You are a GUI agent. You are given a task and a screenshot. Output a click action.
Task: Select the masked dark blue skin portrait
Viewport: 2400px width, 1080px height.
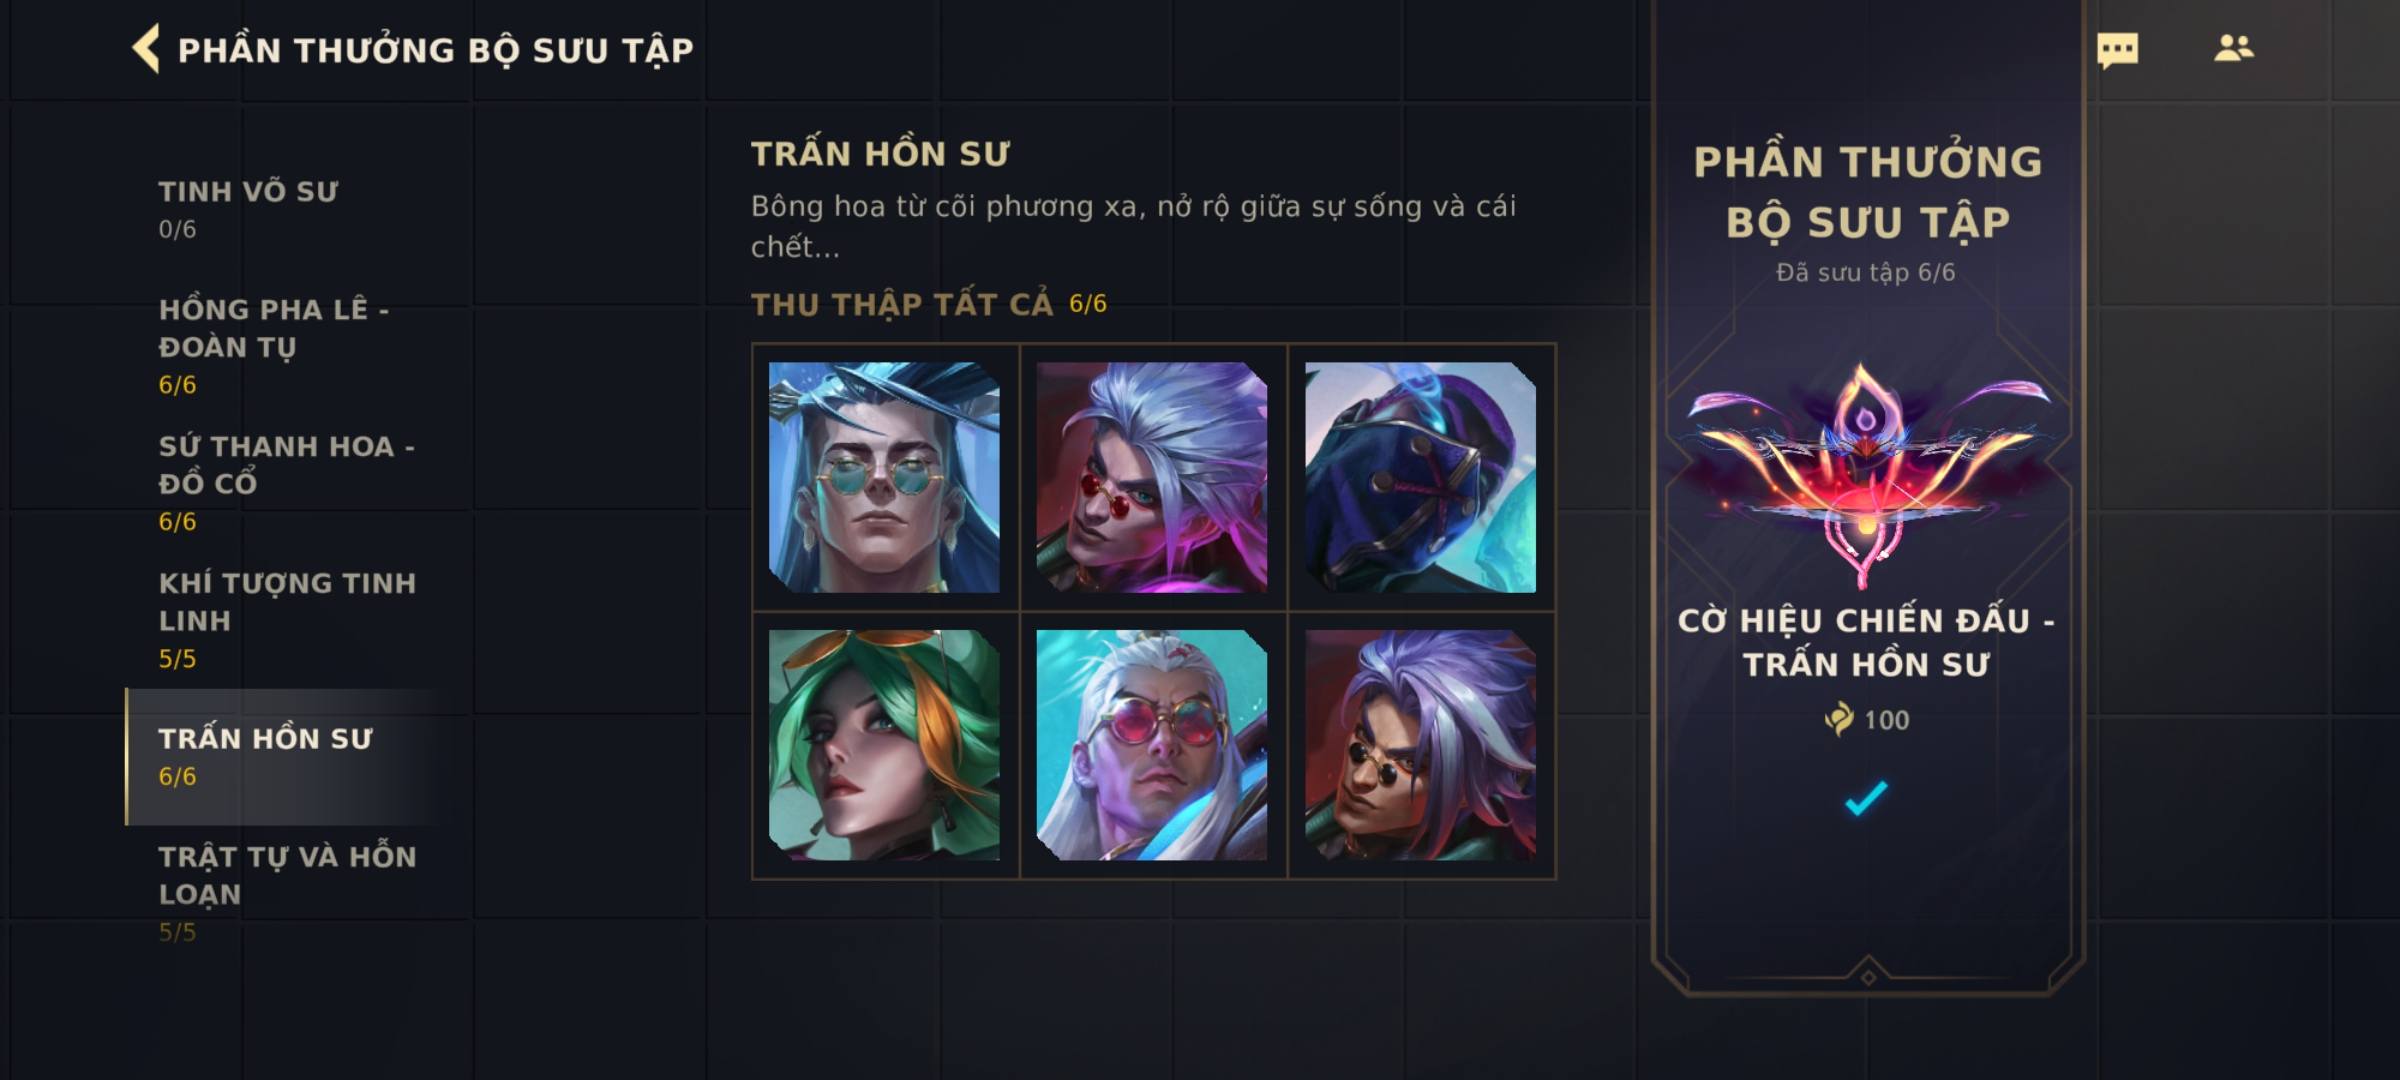pyautogui.click(x=1420, y=477)
